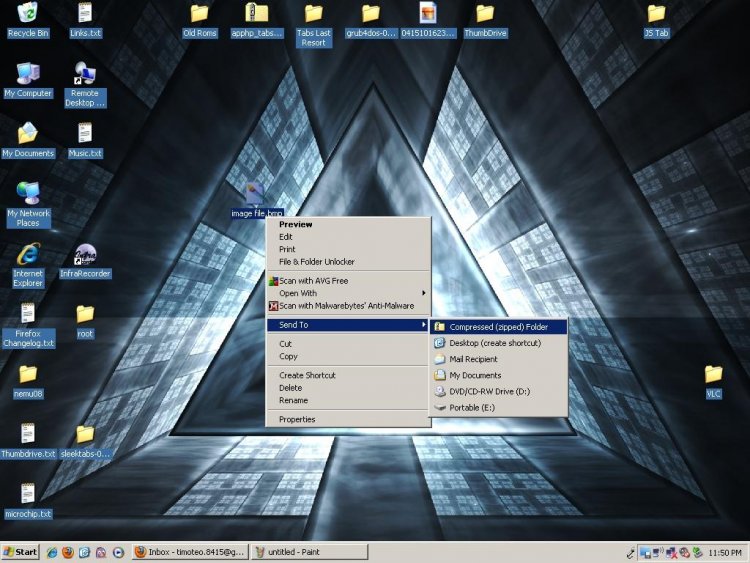Click the wireless network tray icon
Screen dimensions: 750x563
658,553
